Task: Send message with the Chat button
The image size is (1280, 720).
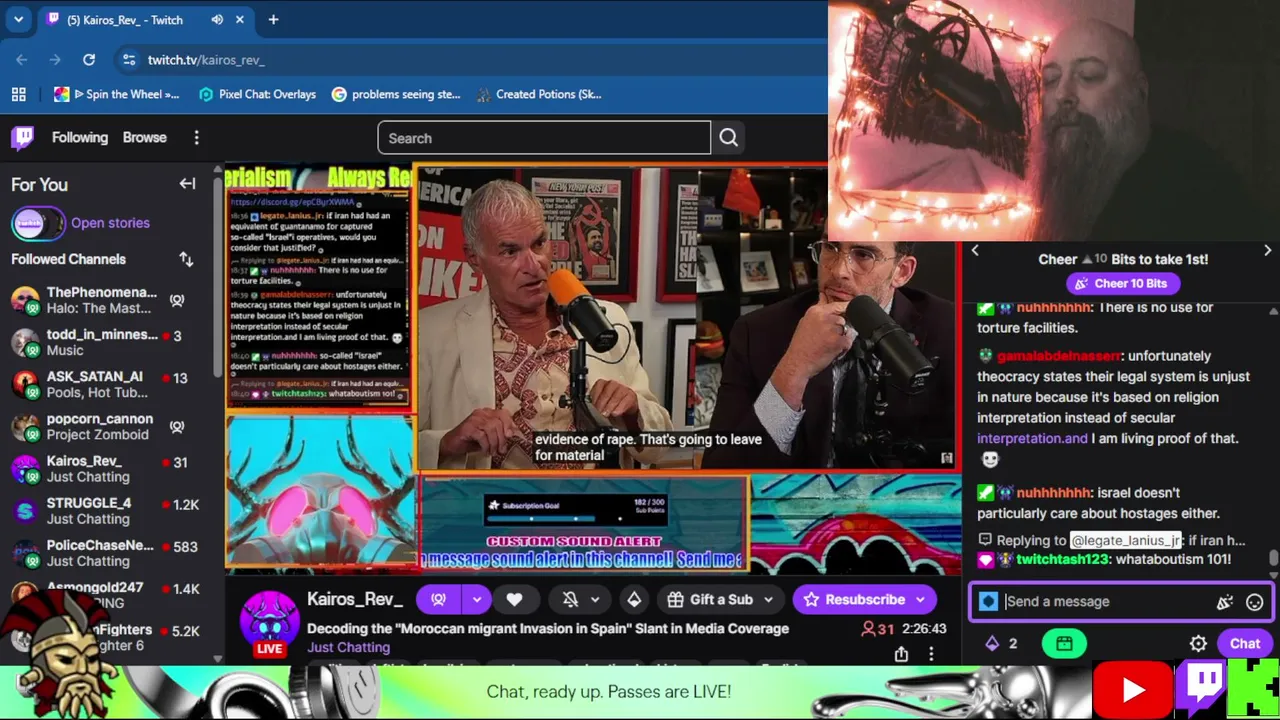Action: tap(1245, 643)
